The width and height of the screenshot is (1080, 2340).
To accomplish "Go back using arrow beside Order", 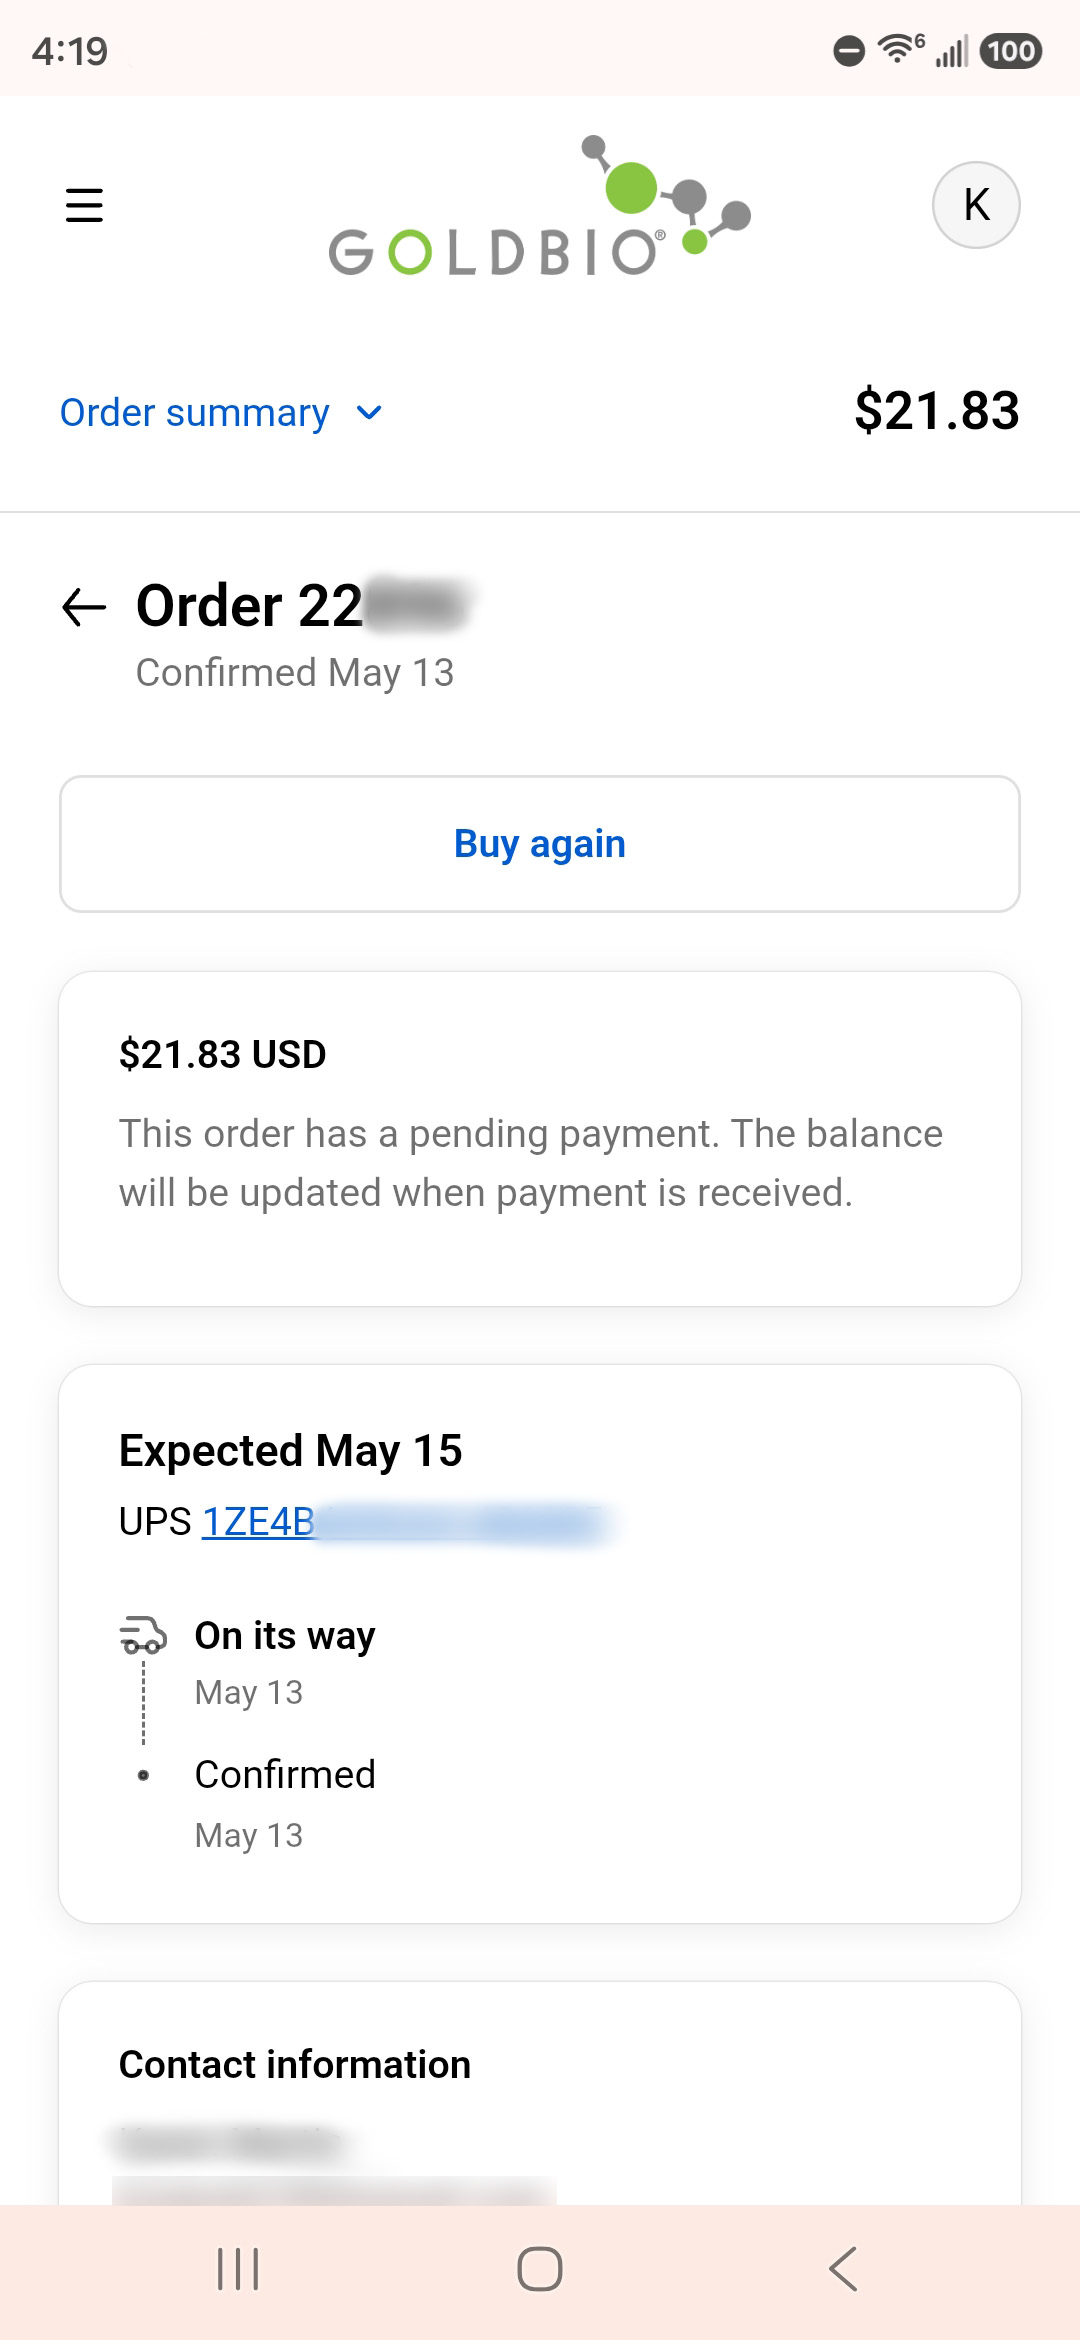I will (84, 607).
